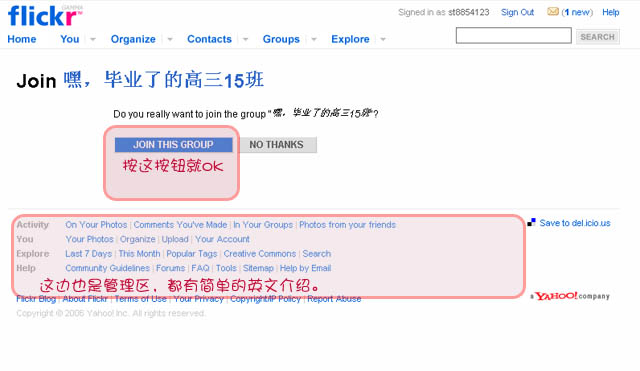Open the Groups dropdown arrow
Screen dimensions: 640x371
coord(314,39)
